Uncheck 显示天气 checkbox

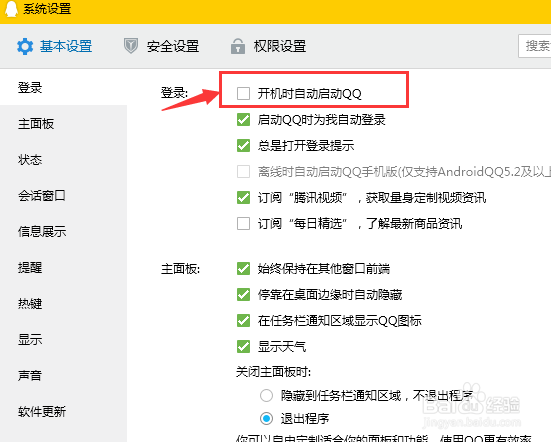[x=243, y=346]
